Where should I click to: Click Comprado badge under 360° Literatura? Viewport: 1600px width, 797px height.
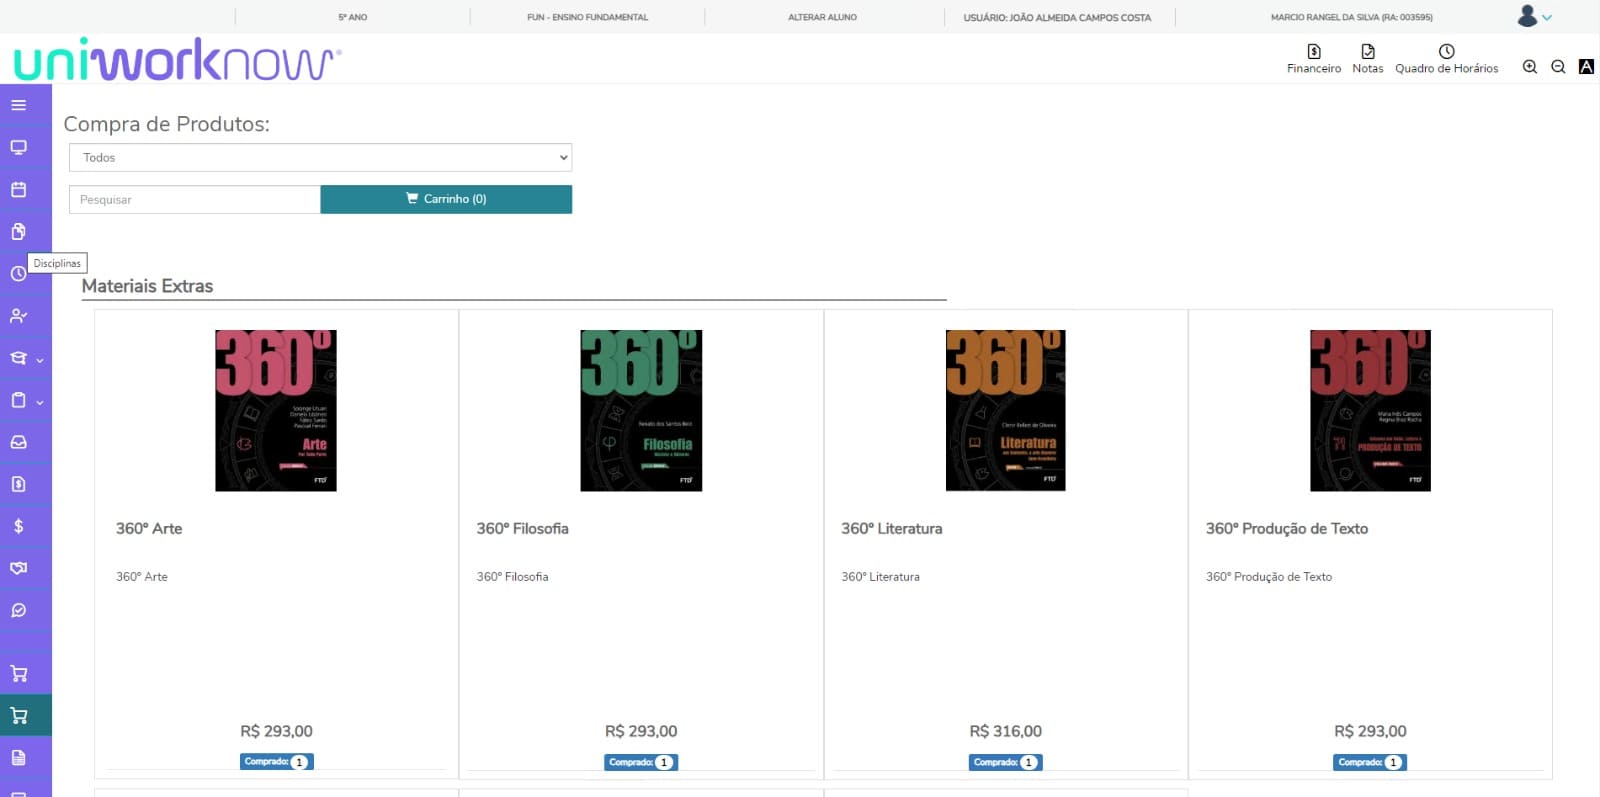[x=1005, y=762]
